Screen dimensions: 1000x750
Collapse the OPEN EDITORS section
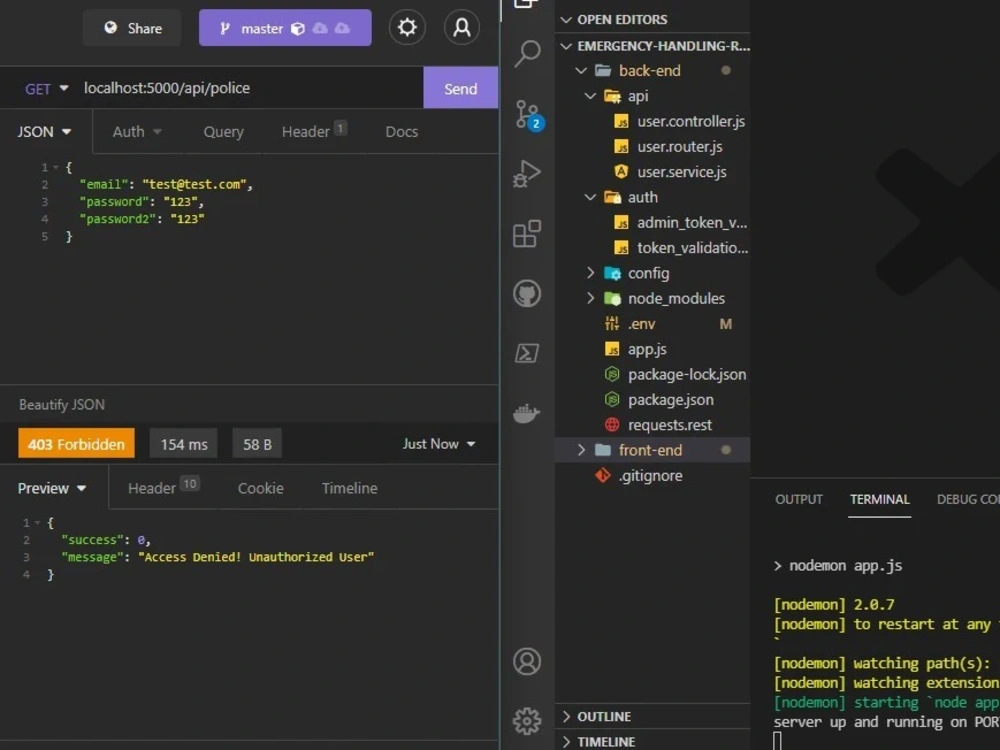click(x=566, y=20)
